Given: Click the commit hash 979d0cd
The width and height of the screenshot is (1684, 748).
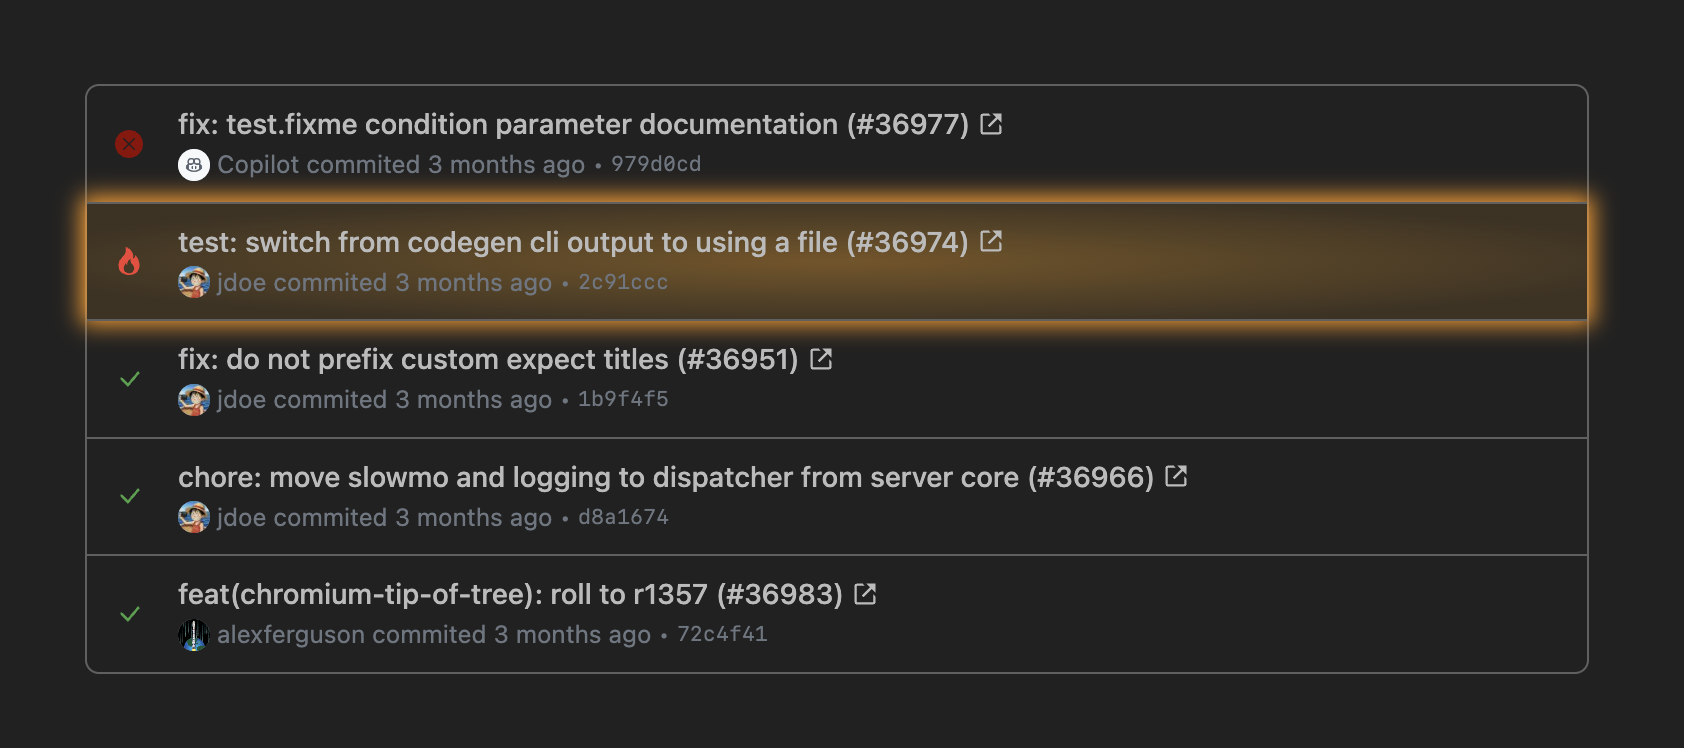Looking at the screenshot, I should [x=656, y=164].
